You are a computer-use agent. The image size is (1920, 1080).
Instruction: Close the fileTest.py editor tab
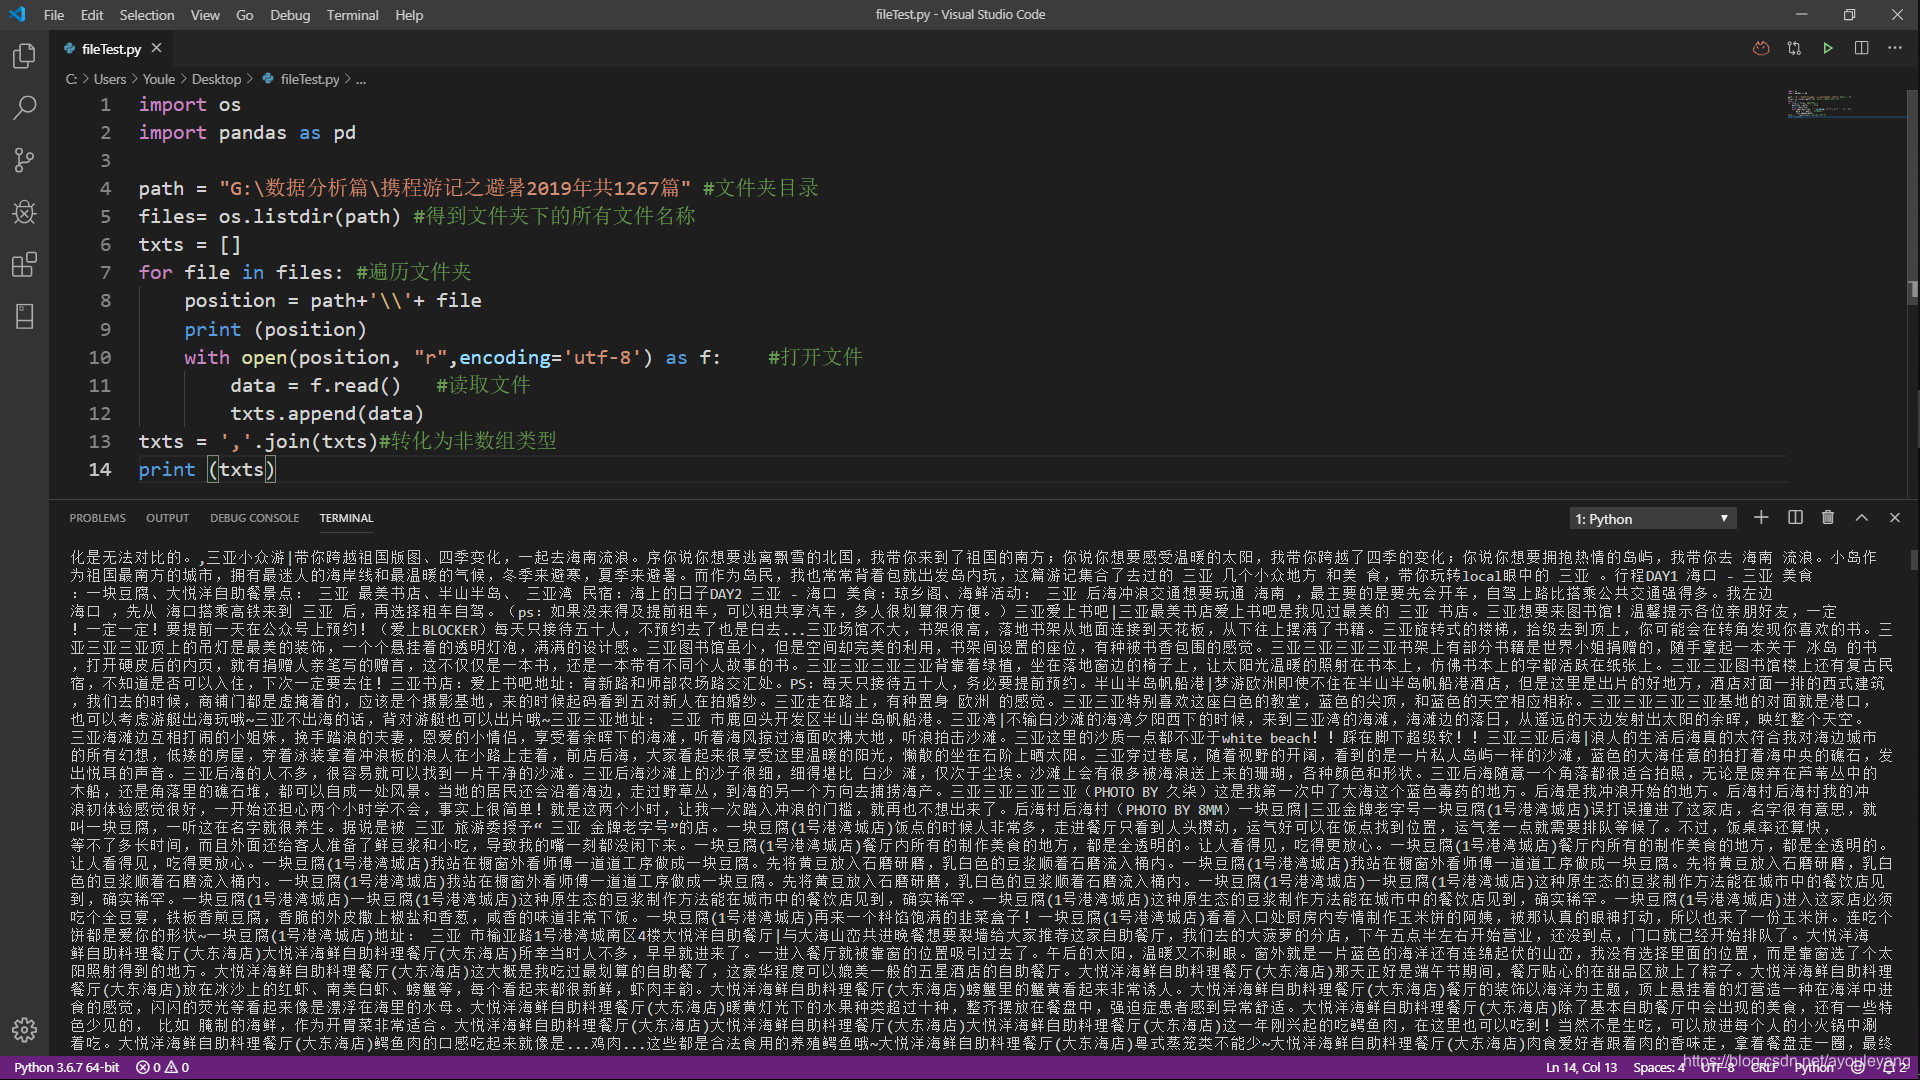click(x=156, y=48)
